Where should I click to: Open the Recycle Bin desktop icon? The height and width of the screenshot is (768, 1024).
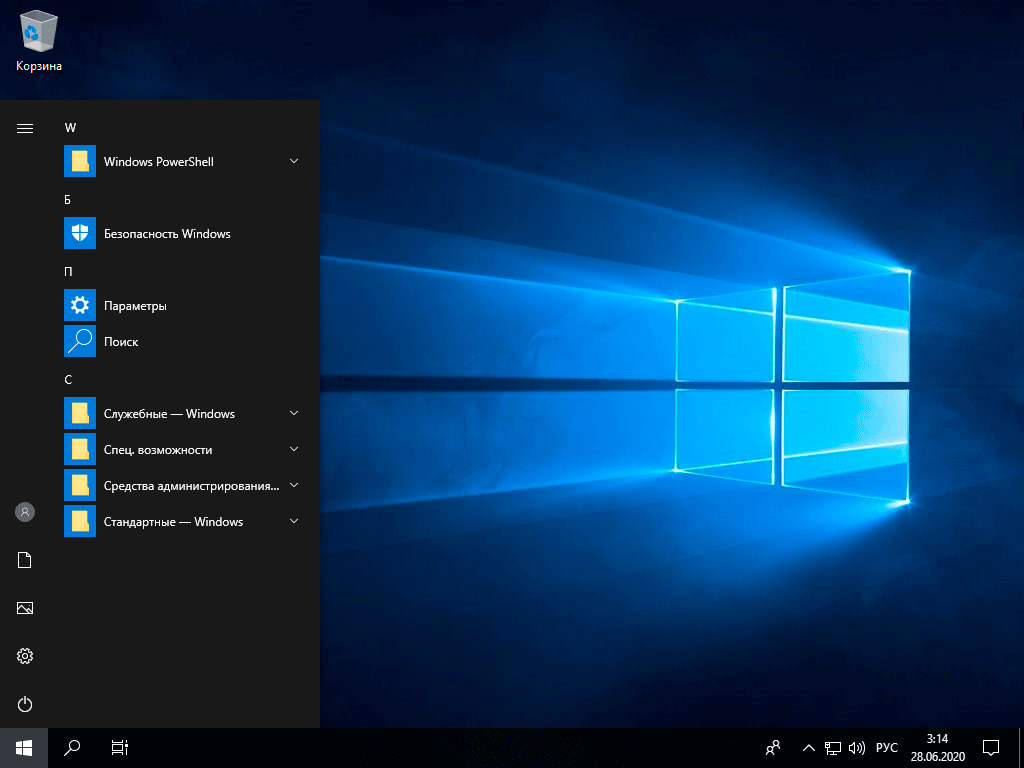(x=38, y=40)
